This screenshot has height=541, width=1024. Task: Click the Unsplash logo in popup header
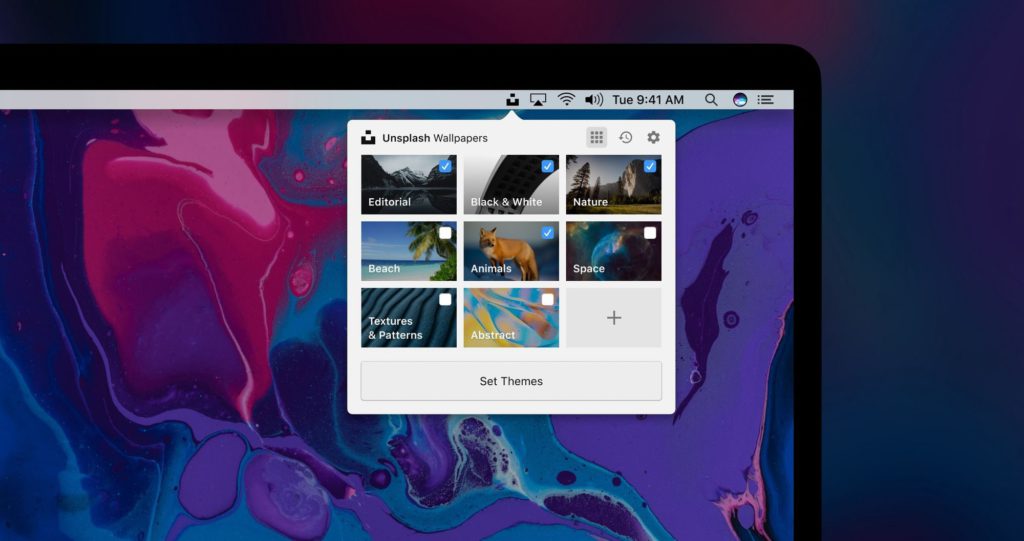[368, 138]
